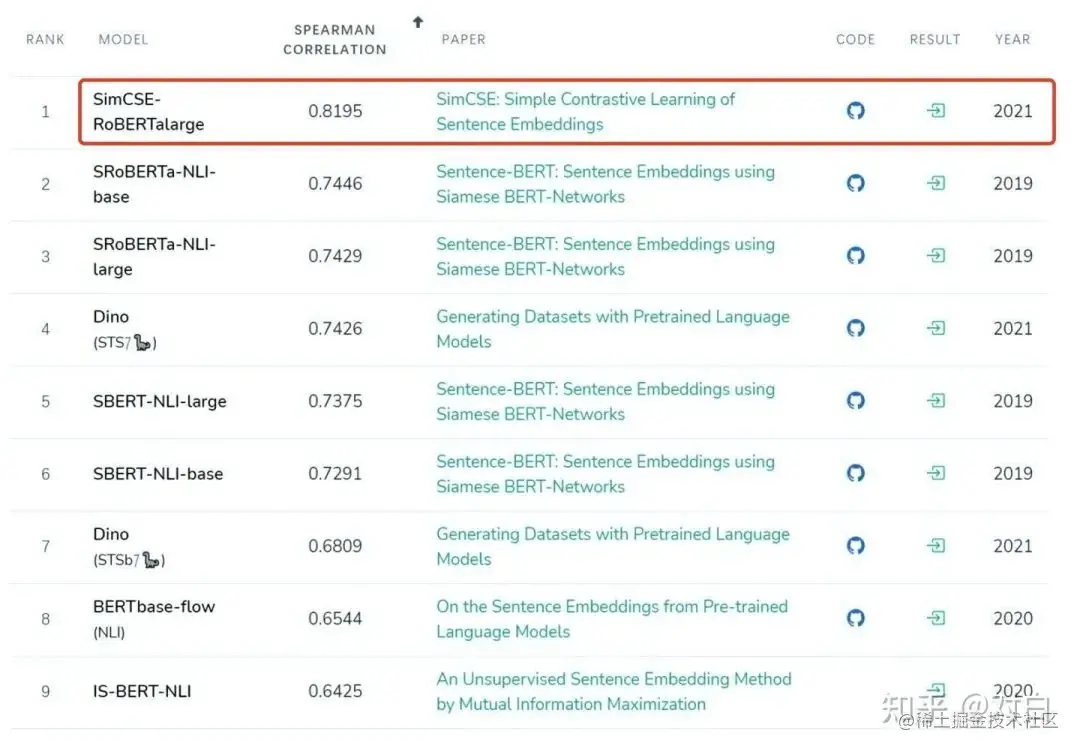Click GitHub code icon for SBERT-NLI-large

[x=855, y=401]
